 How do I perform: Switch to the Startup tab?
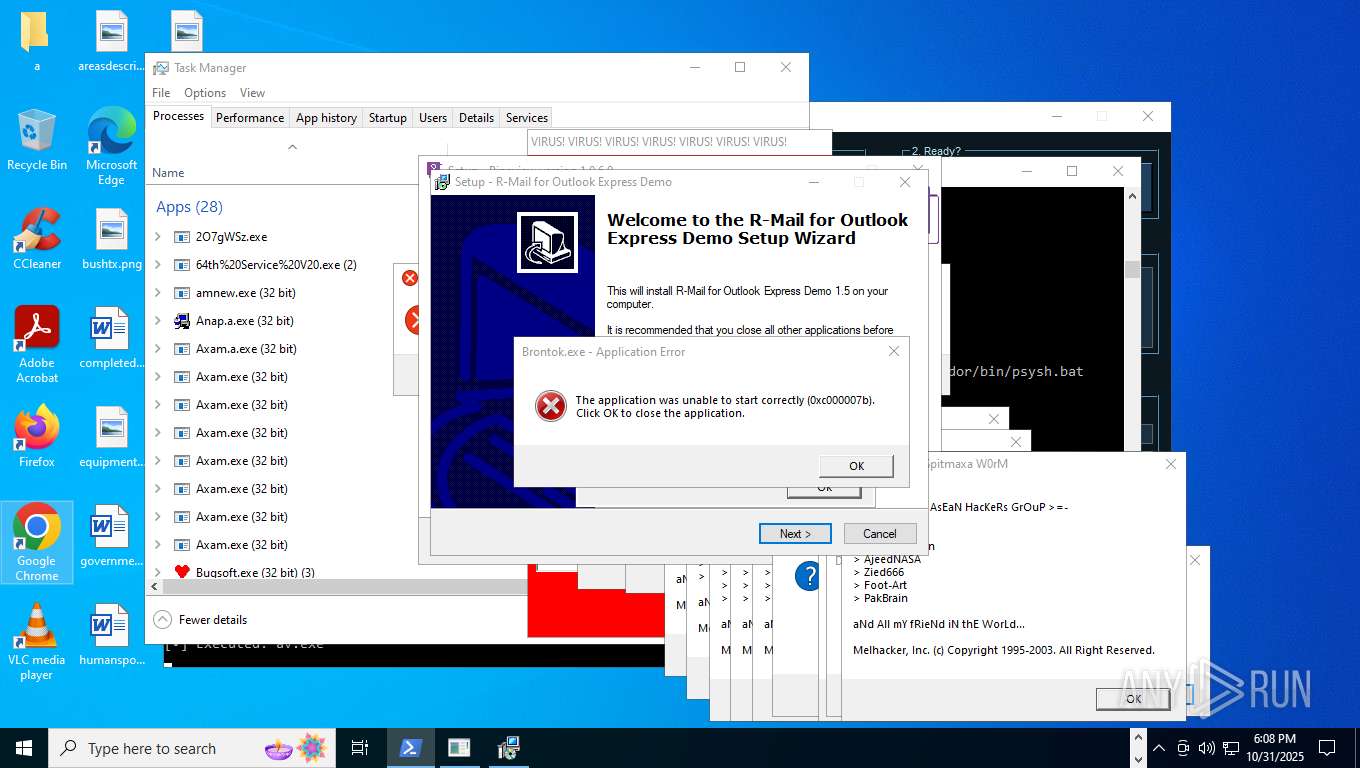click(x=388, y=117)
